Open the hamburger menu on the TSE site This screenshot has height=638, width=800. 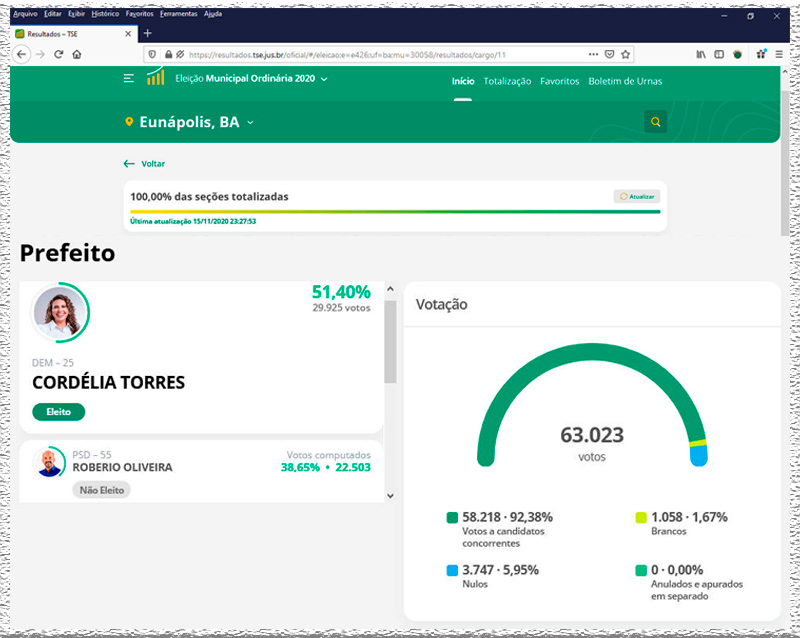pos(129,79)
